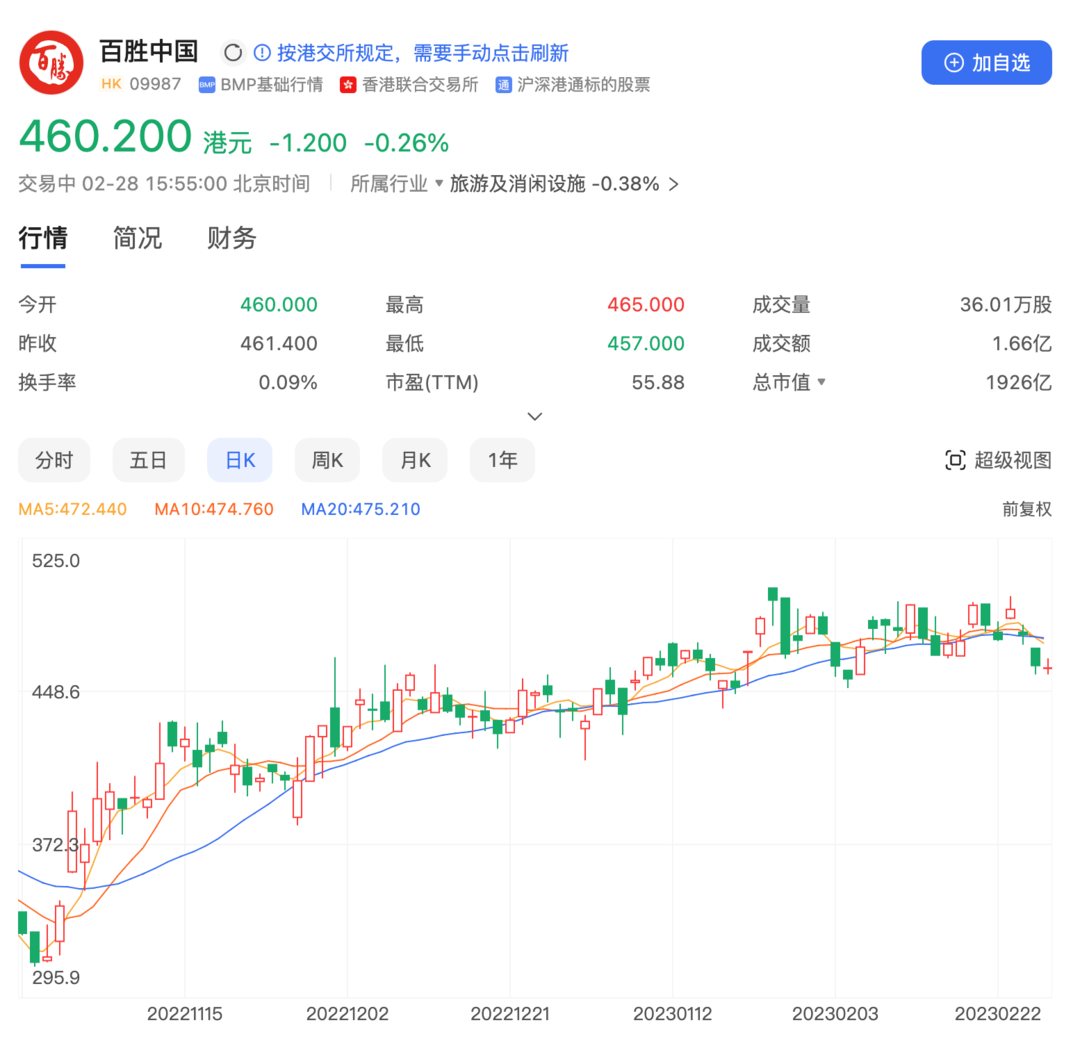The width and height of the screenshot is (1080, 1041).
Task: Click the MA20:475.210 indicator label
Action: pos(360,509)
